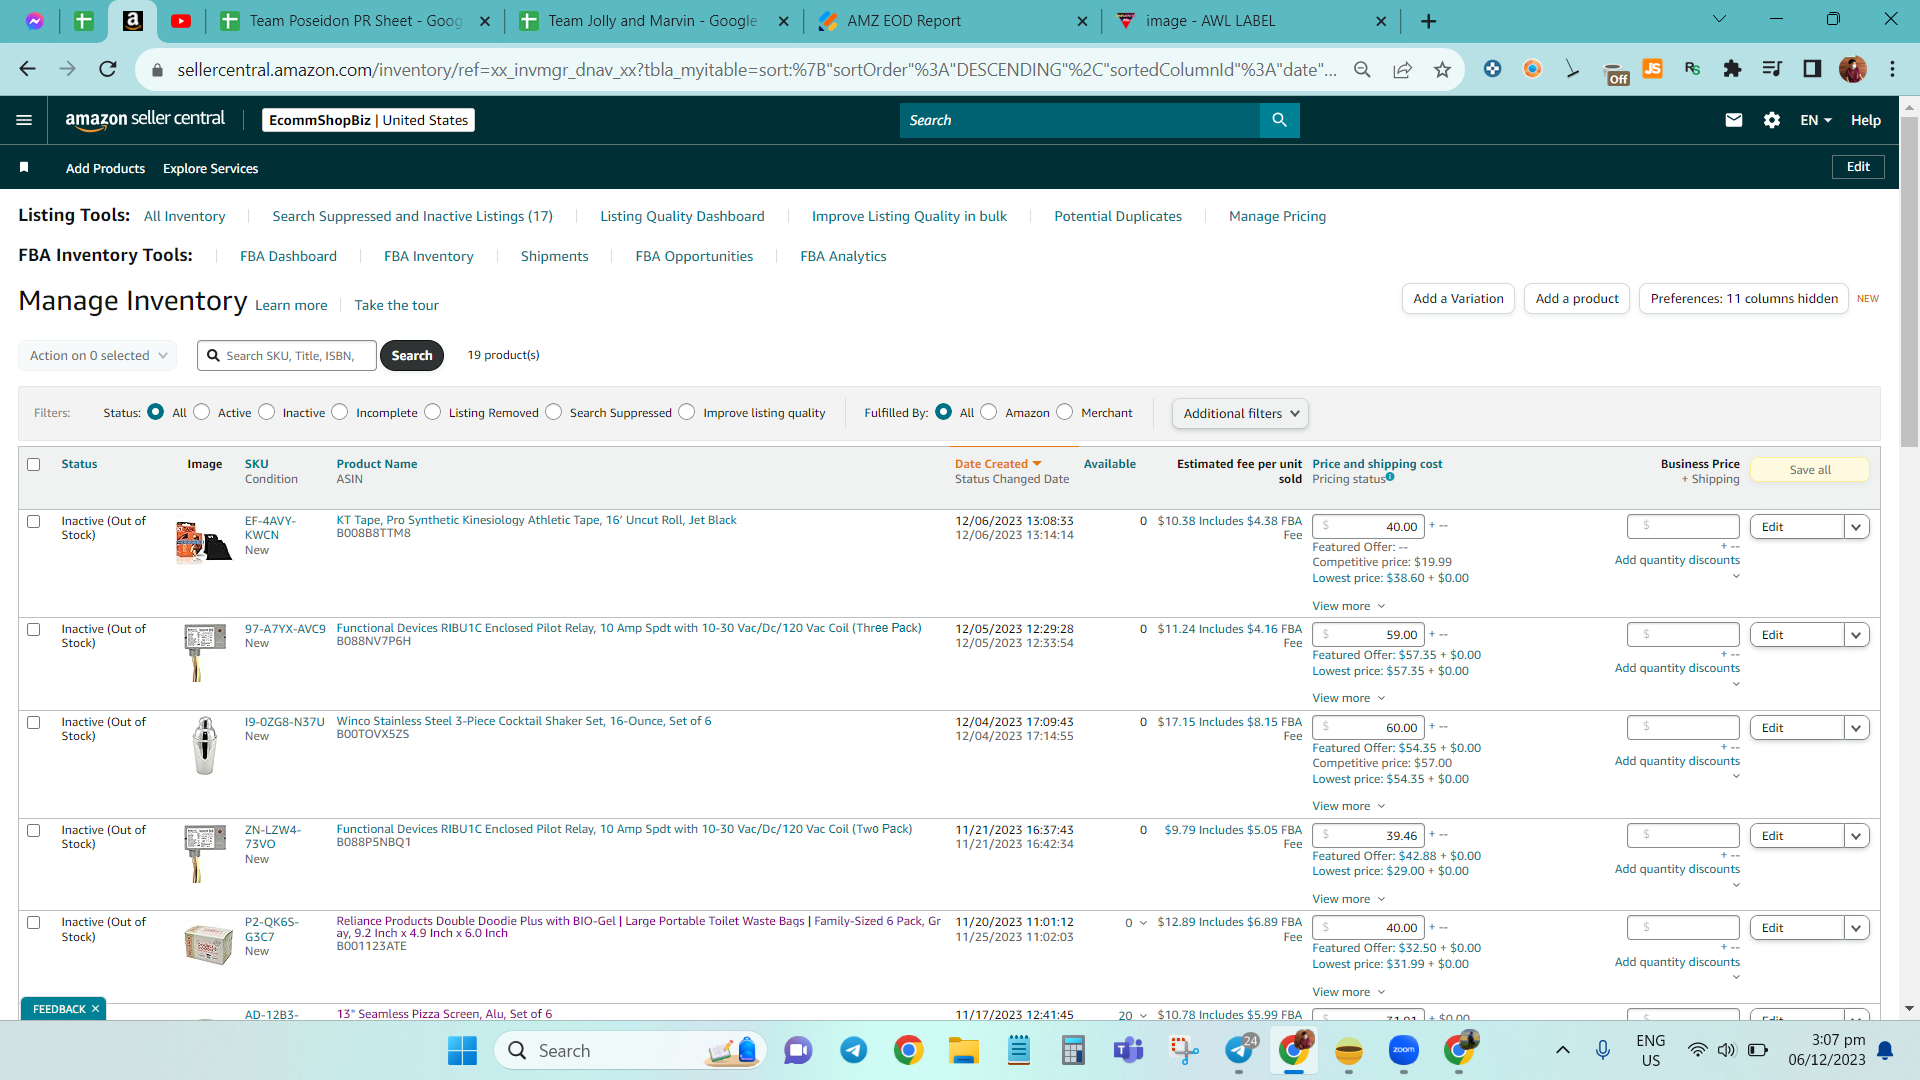
Task: Open the Chrome profile avatar
Action: tap(1852, 69)
